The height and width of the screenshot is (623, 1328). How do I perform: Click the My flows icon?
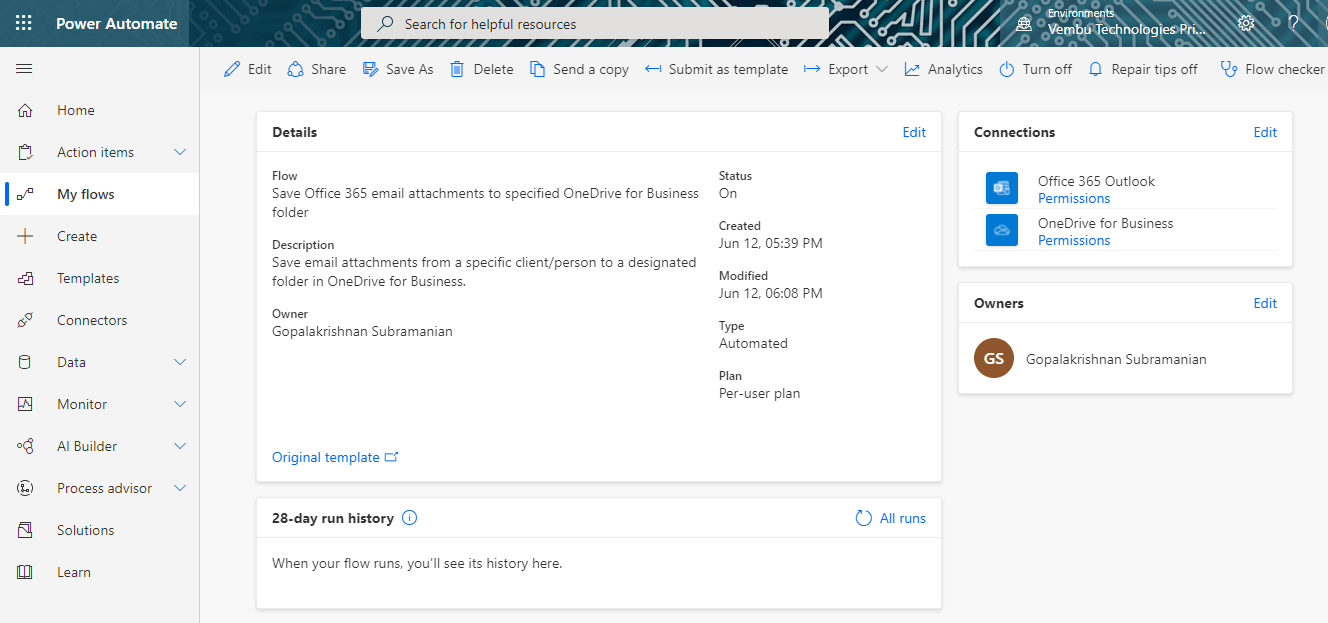tap(26, 195)
